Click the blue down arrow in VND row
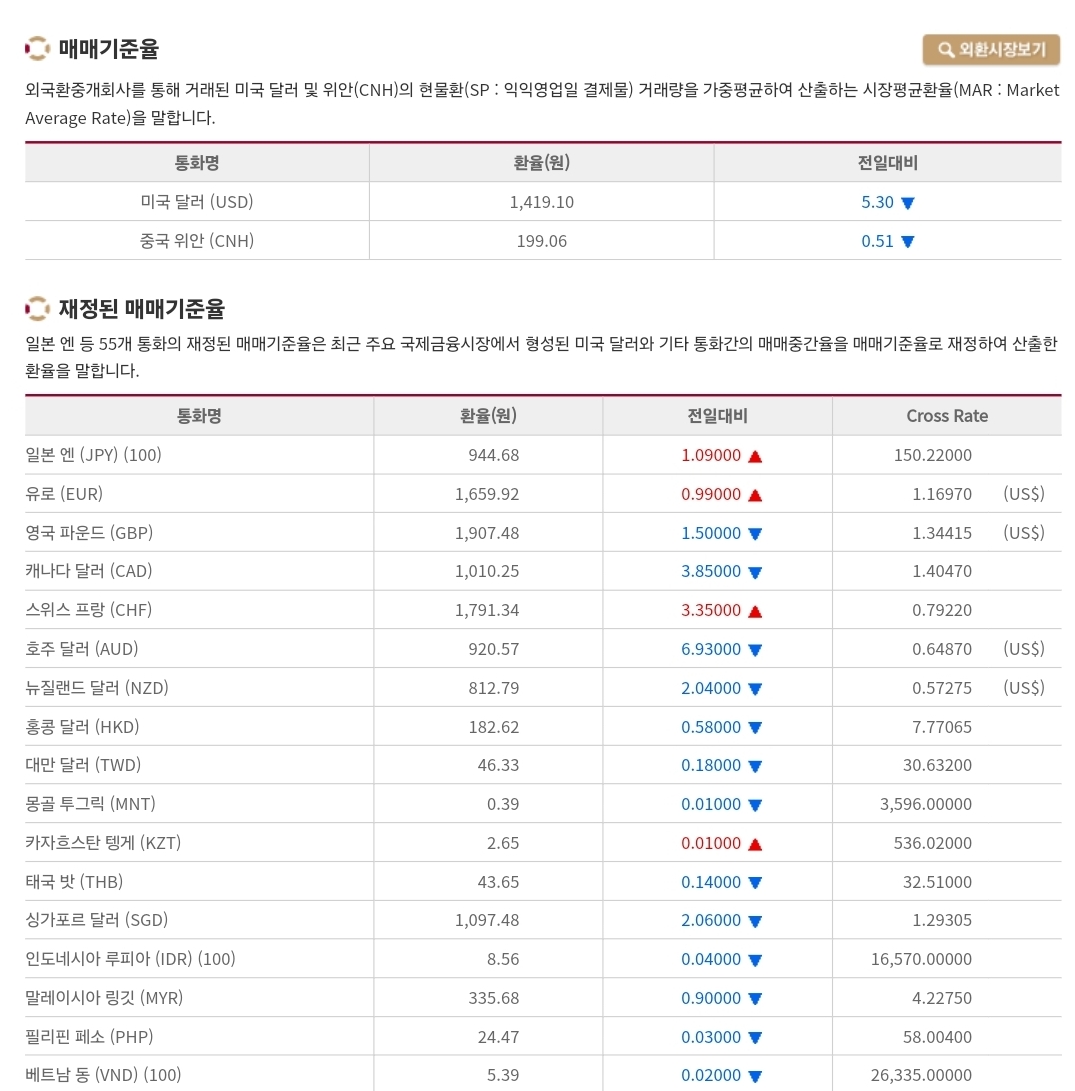The width and height of the screenshot is (1075, 1091). tap(755, 1076)
